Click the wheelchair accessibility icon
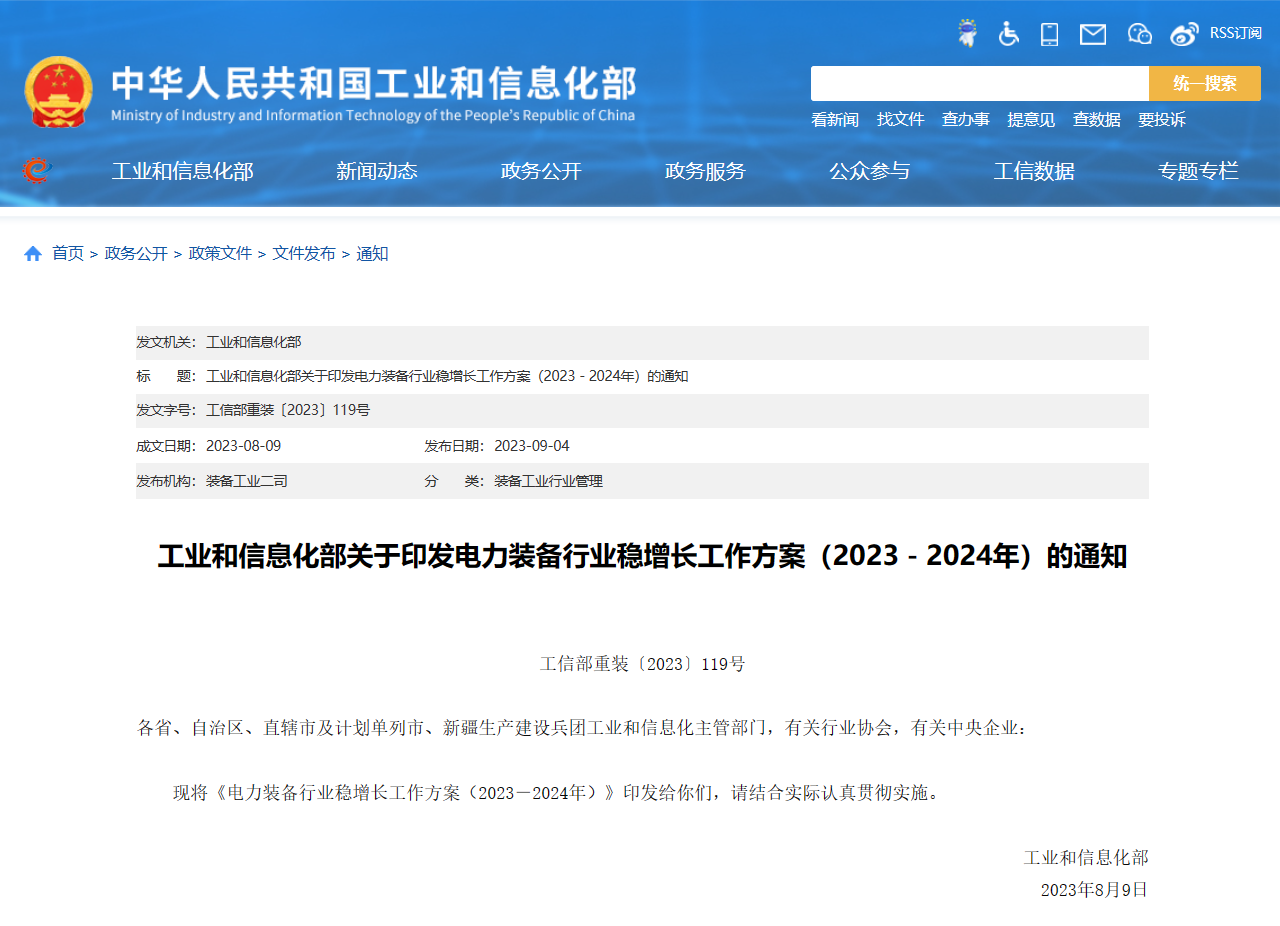Screen dimensions: 1280x926 (1008, 33)
